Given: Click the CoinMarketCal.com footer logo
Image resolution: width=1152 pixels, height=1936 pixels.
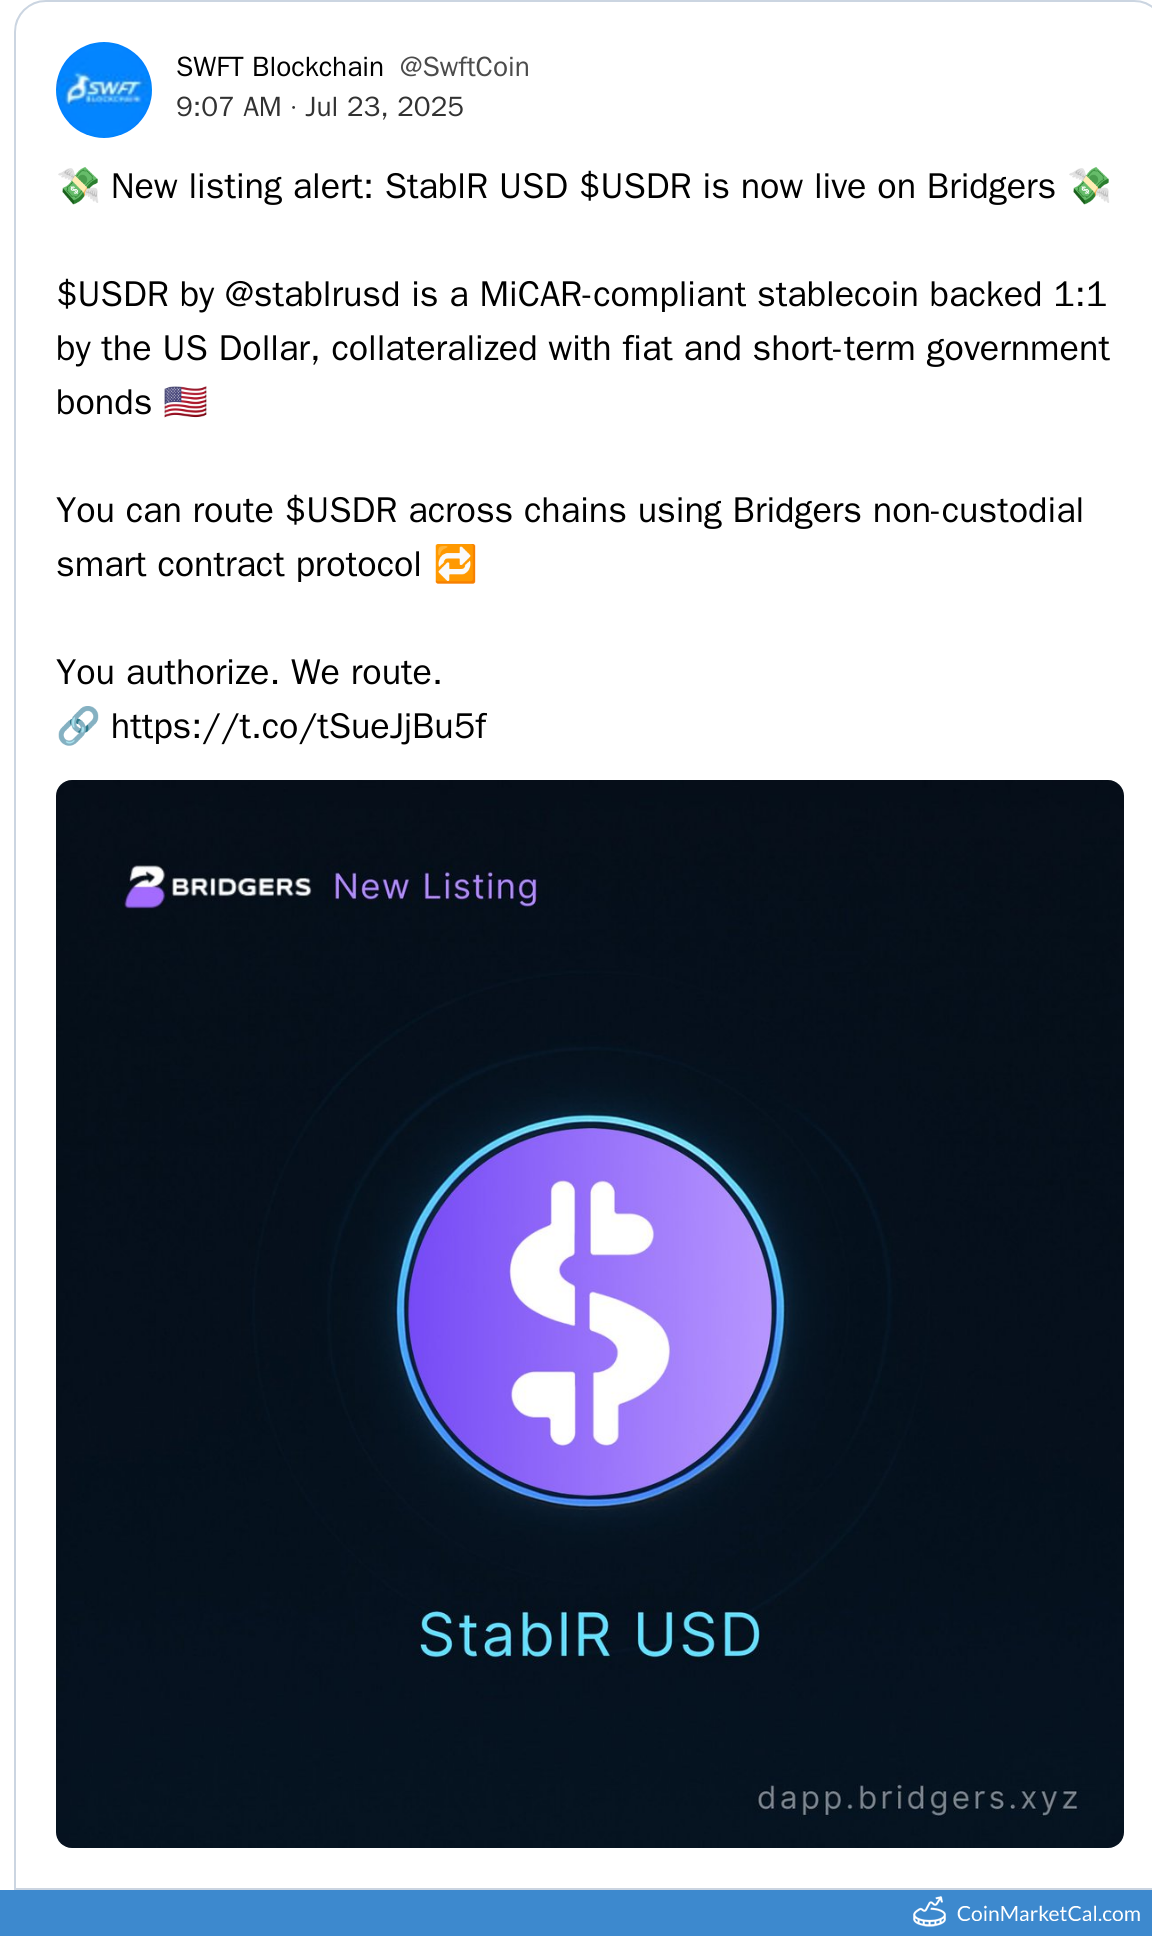Looking at the screenshot, I should coord(930,1912).
